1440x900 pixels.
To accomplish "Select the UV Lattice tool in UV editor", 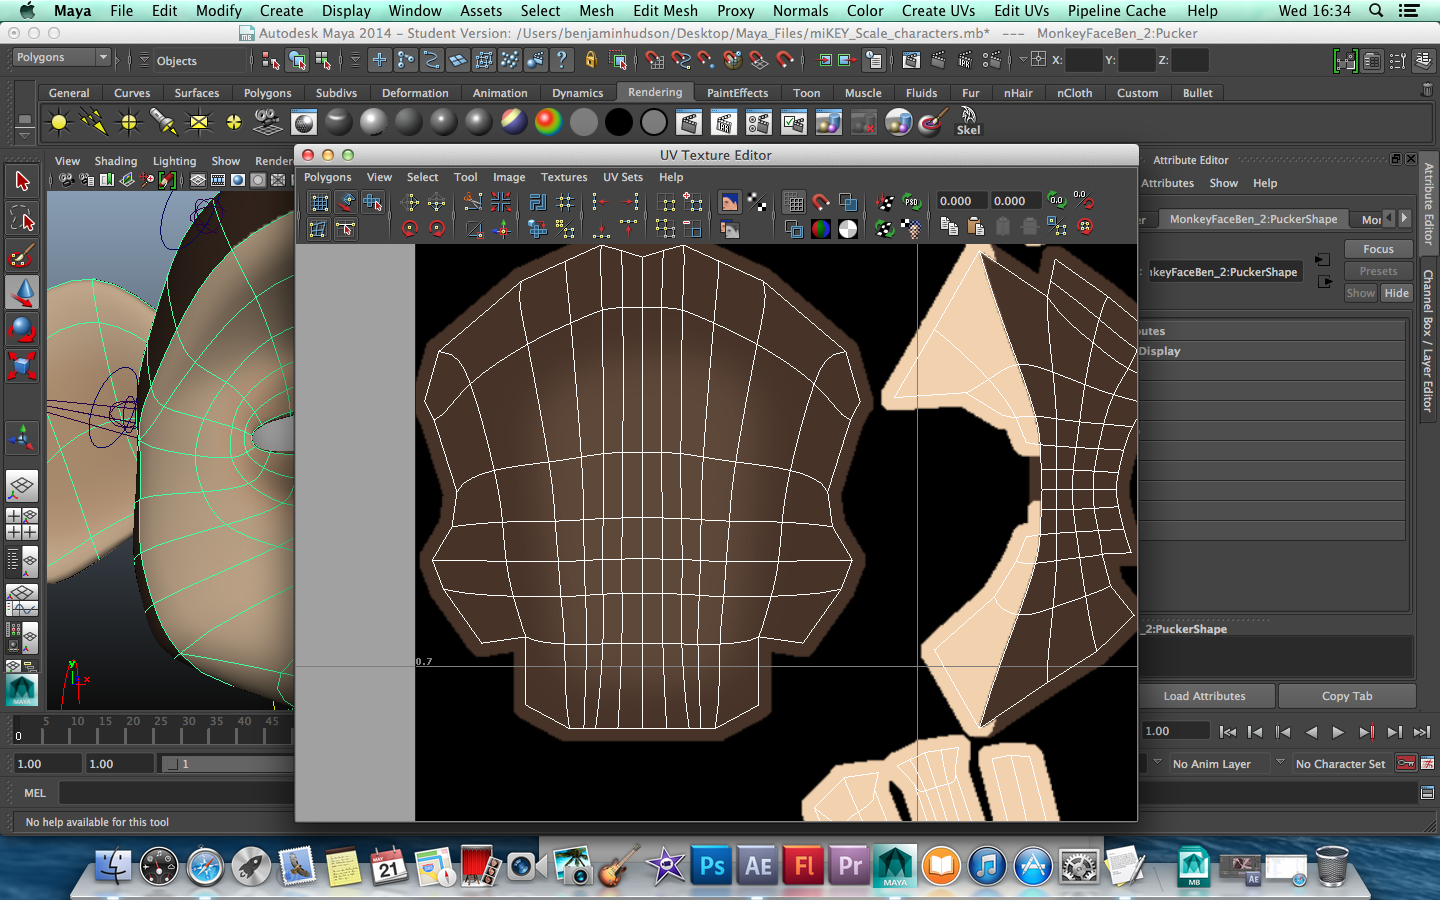I will tap(320, 202).
